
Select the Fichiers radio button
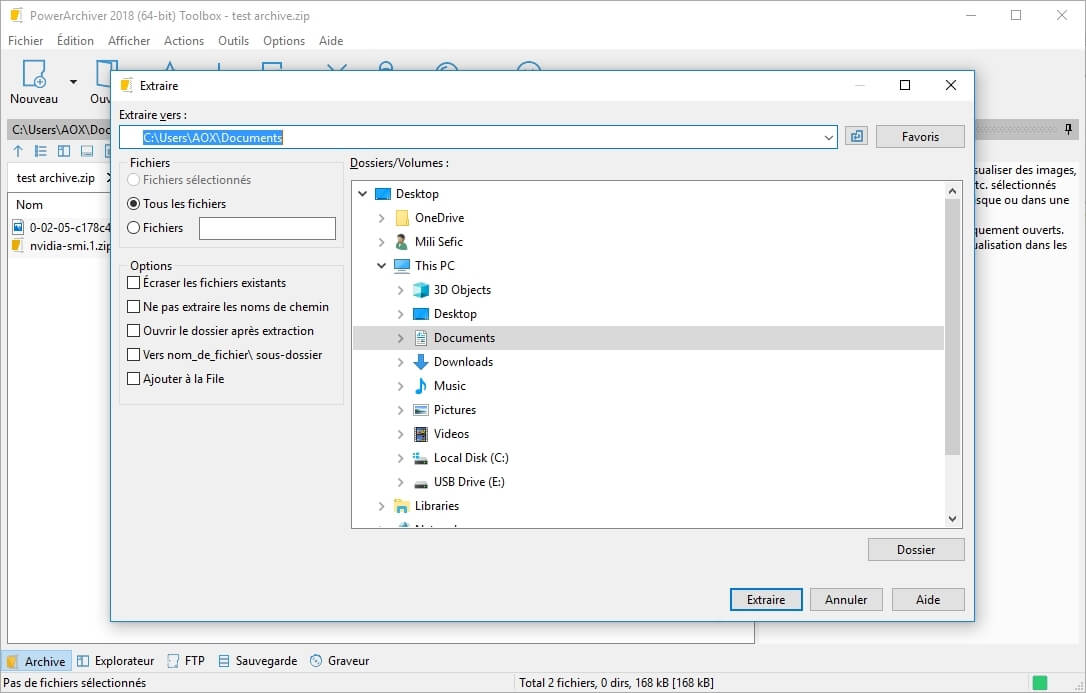(134, 228)
